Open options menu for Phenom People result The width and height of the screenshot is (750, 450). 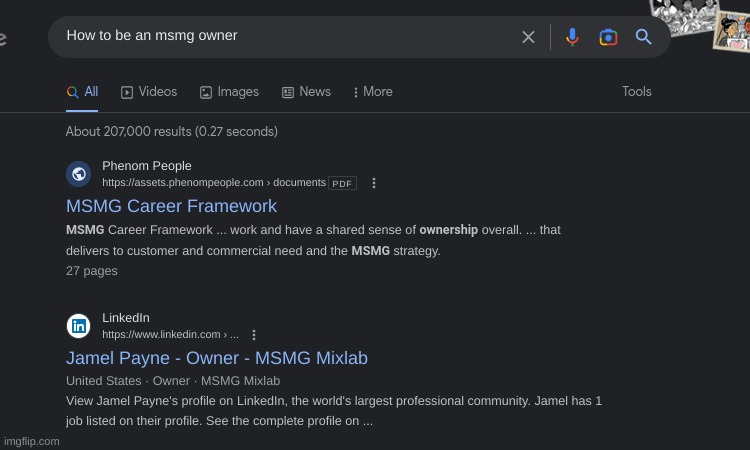(374, 183)
